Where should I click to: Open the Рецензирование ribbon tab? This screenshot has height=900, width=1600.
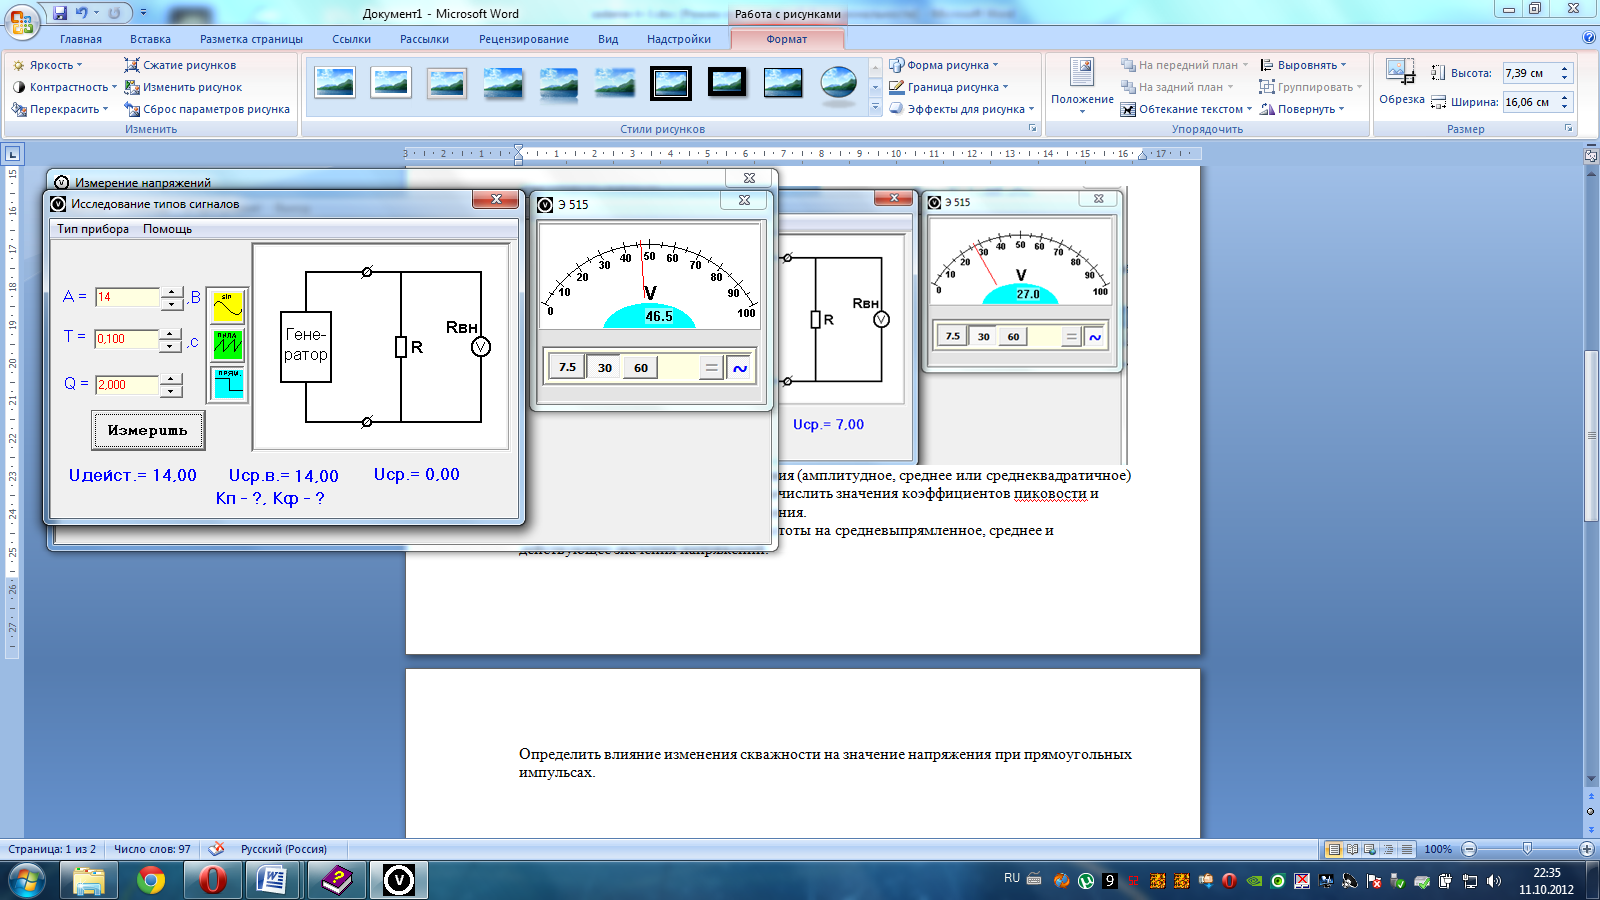(x=524, y=39)
